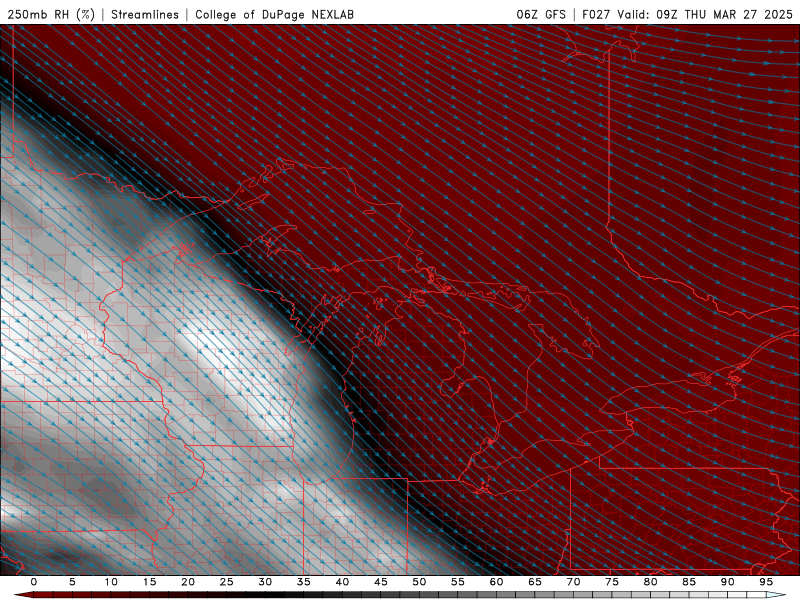Select the "Streamlines" label in the header
Screen dimensions: 800x600
[145, 14]
